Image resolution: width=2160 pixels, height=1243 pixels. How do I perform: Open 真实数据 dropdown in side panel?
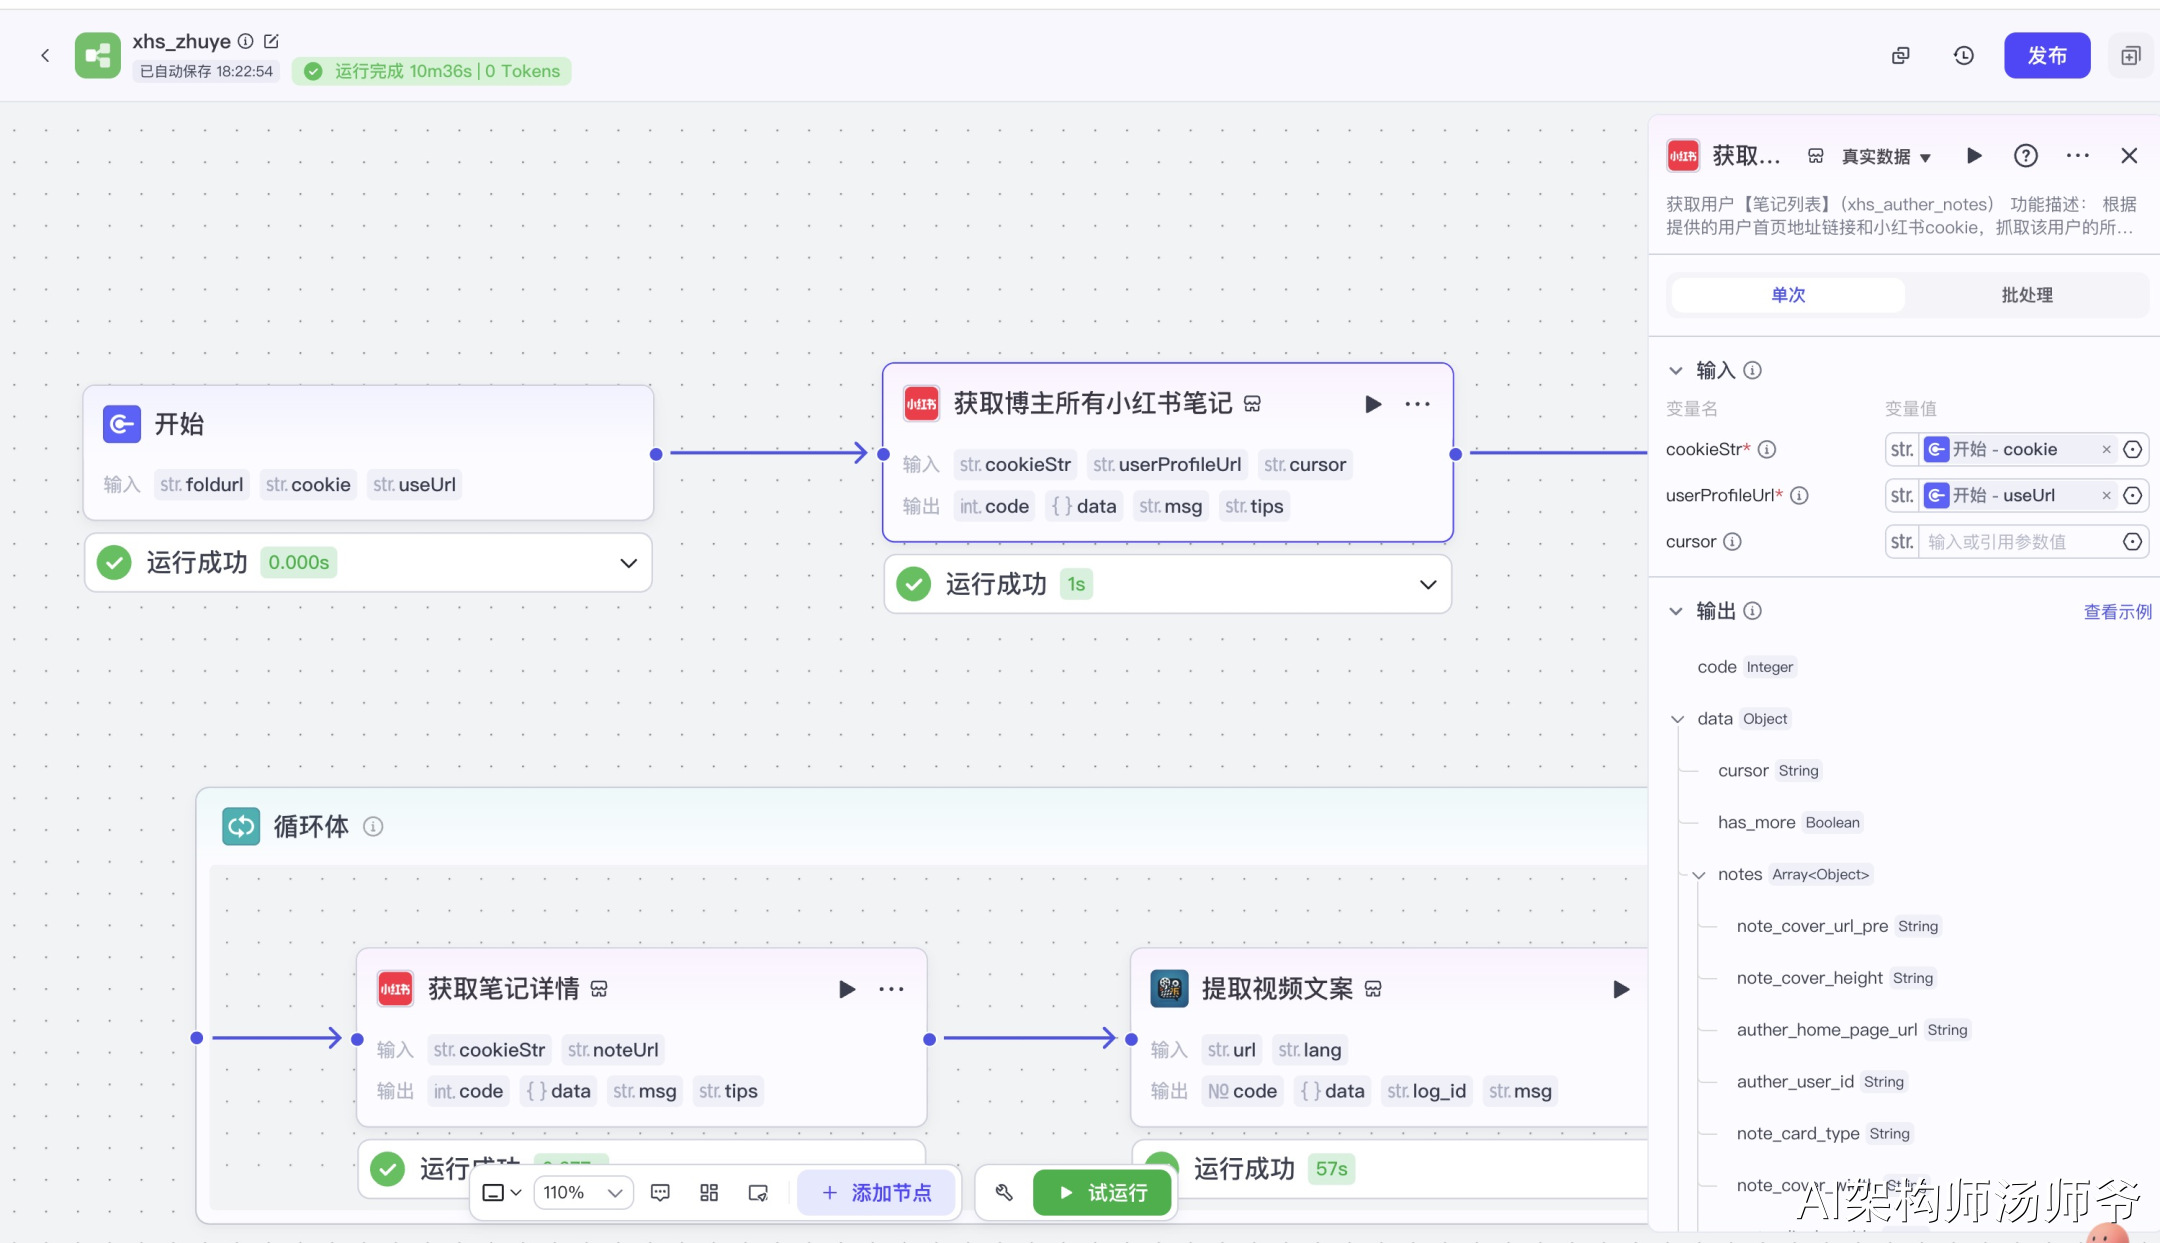[1886, 157]
